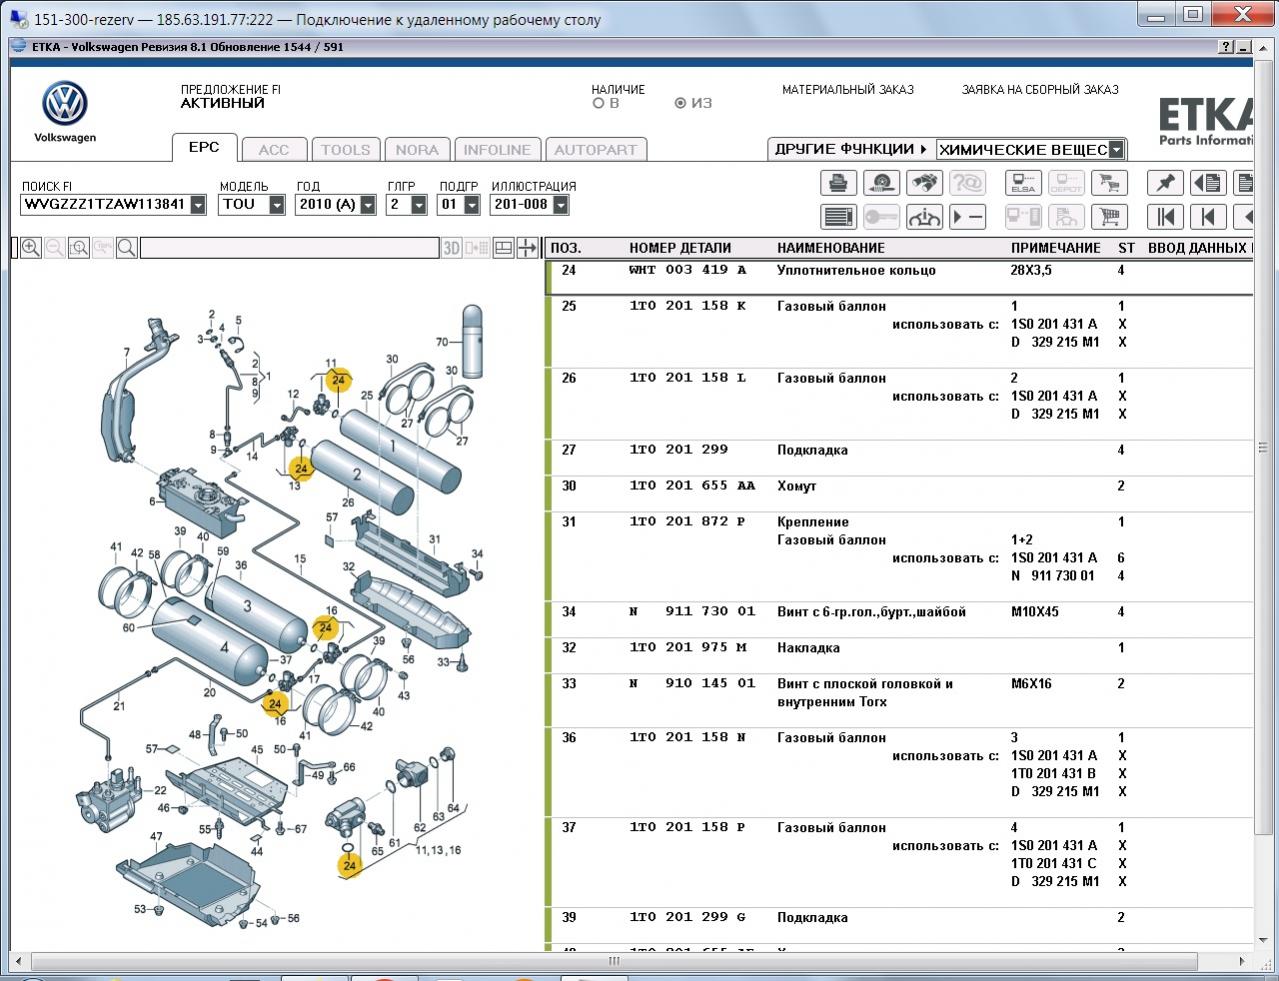The image size is (1279, 981).
Task: Switch to the ACC tab
Action: click(x=274, y=150)
